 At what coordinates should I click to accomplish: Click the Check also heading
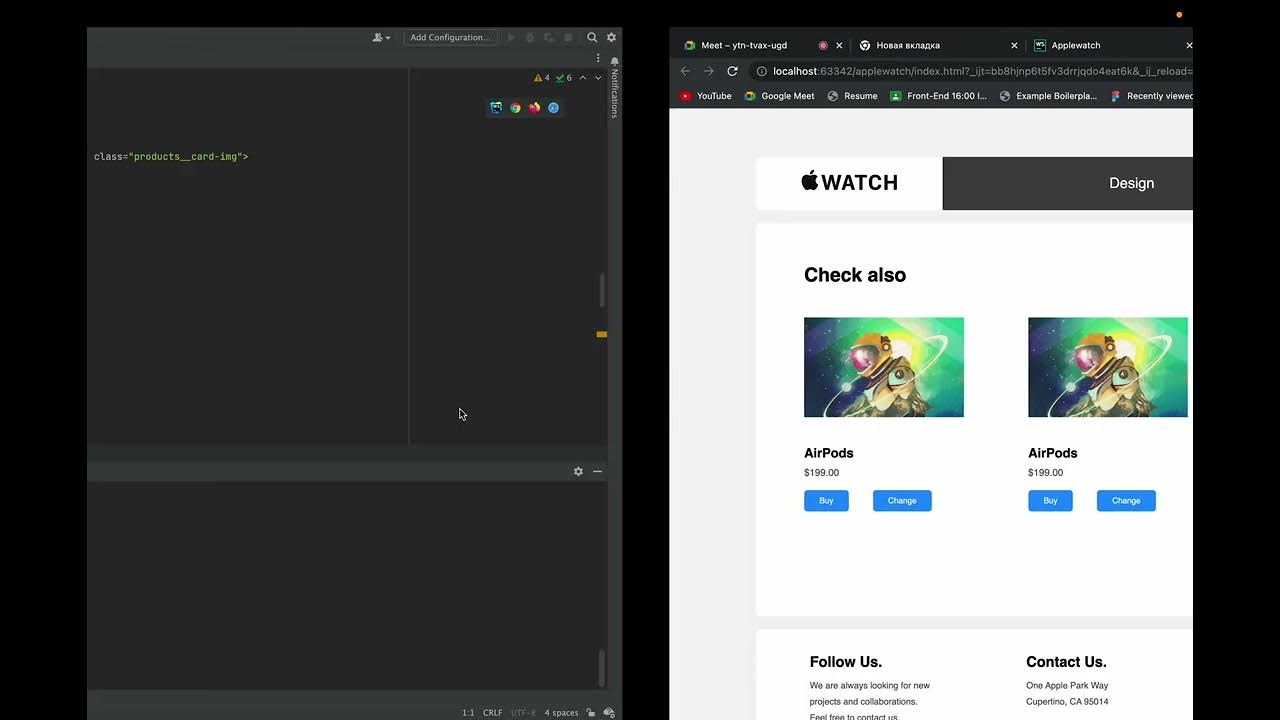tap(855, 275)
